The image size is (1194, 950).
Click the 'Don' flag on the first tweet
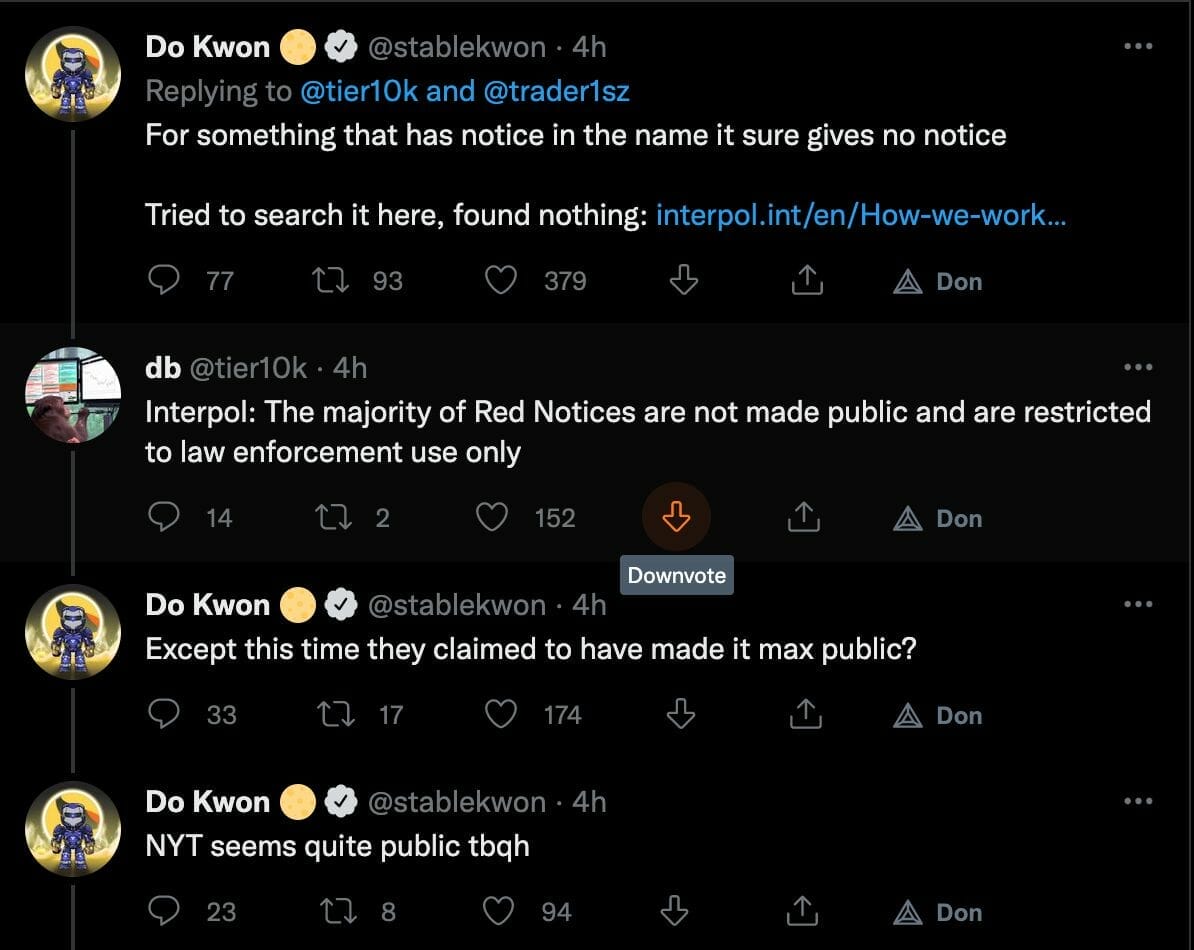(x=936, y=281)
